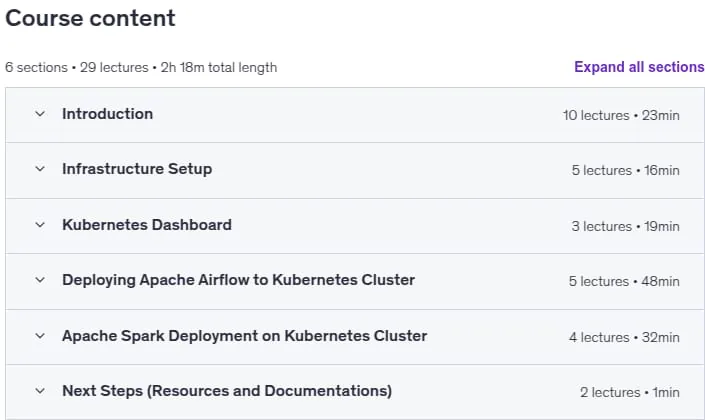Open the Infrastructure Setup section title
Image resolution: width=705 pixels, height=420 pixels.
137,169
